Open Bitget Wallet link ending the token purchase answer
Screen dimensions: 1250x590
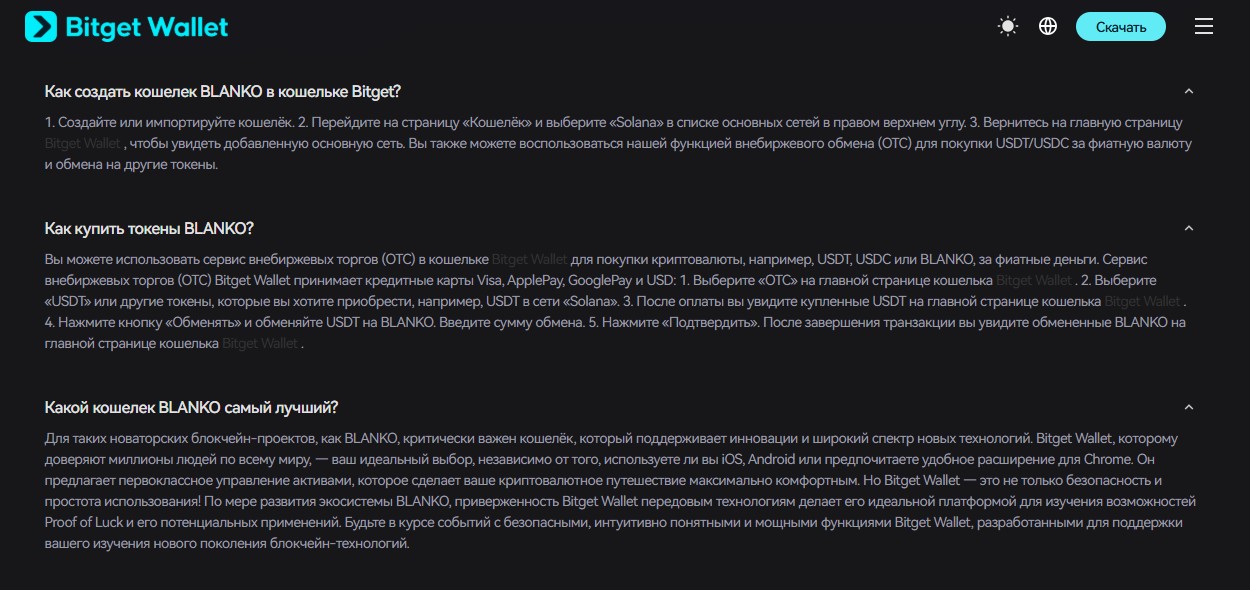tap(260, 344)
